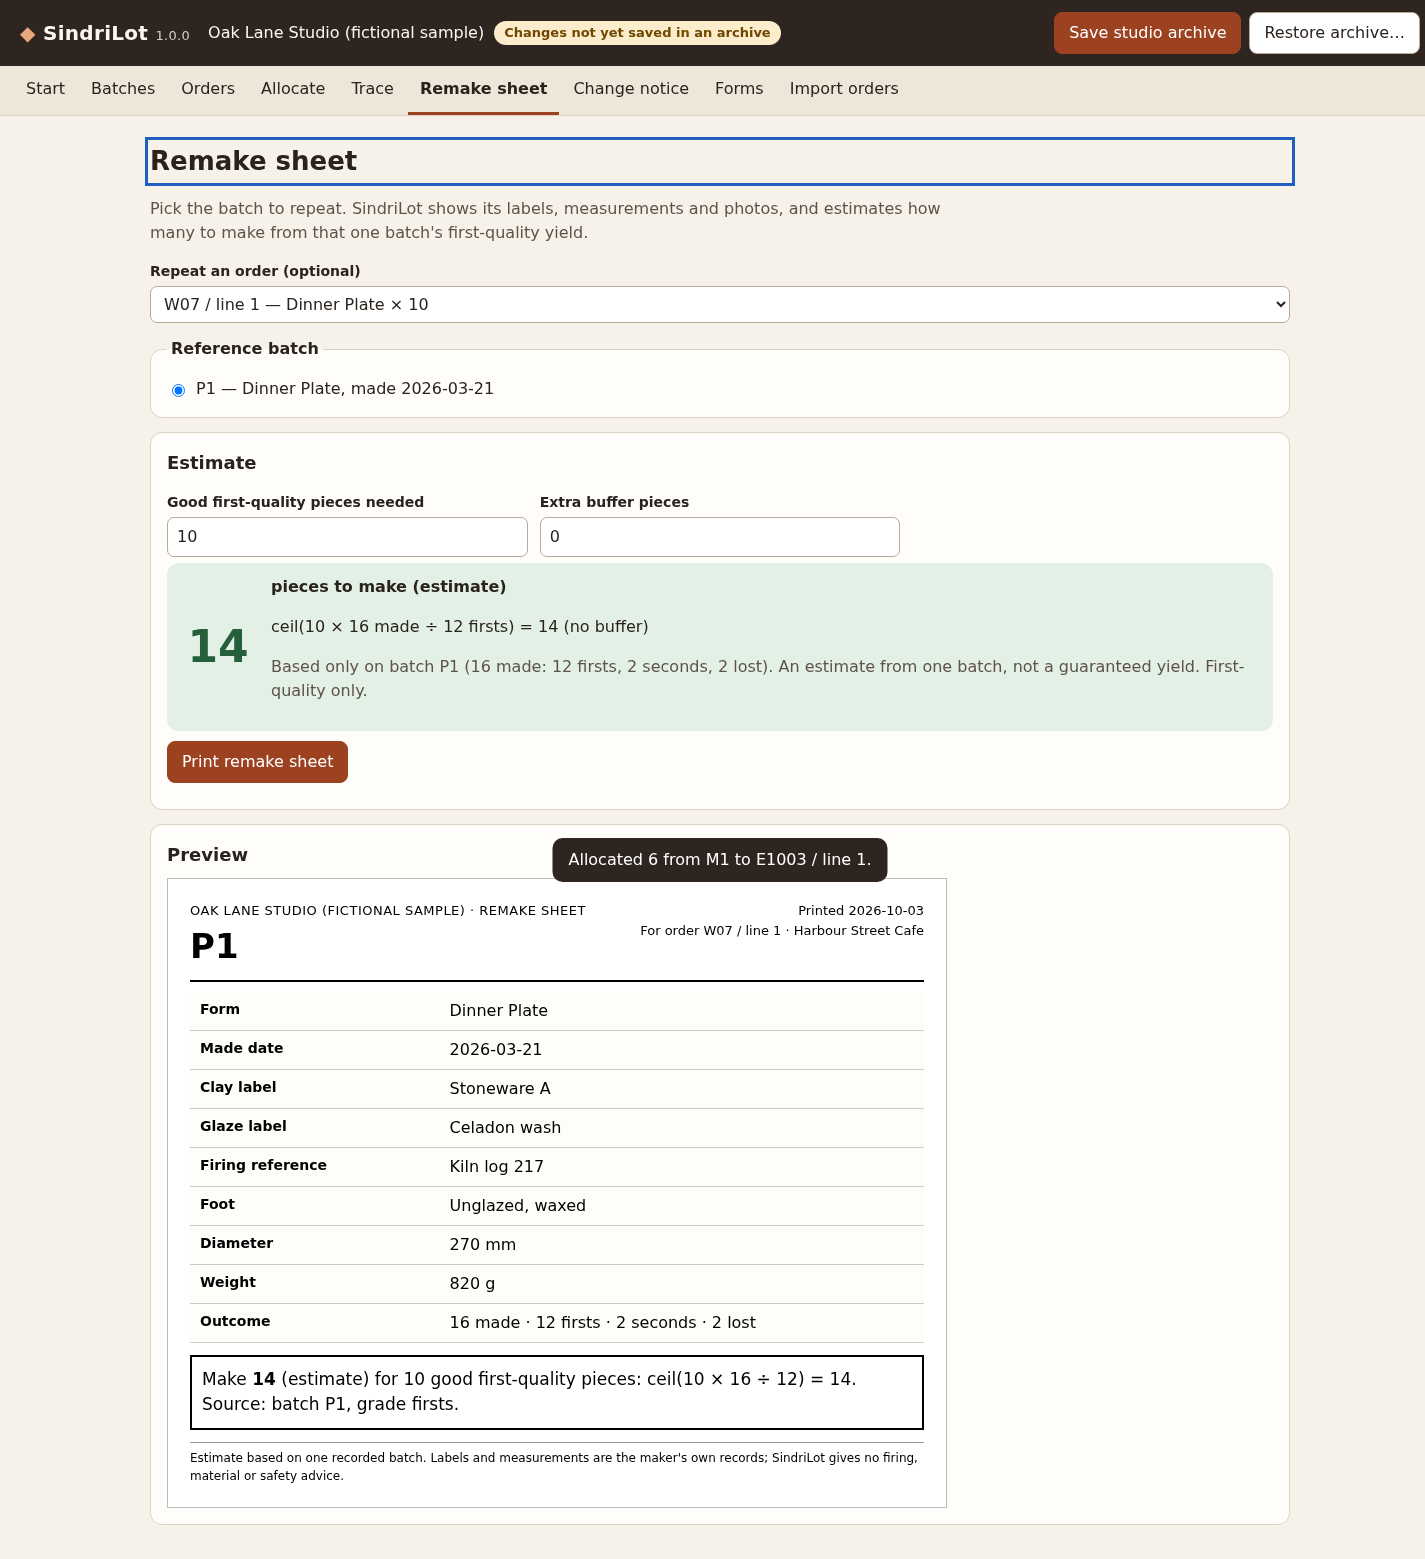Viewport: 1425px width, 1559px height.
Task: Click the 'Dinner Plate' form value in preview
Action: coord(498,1011)
